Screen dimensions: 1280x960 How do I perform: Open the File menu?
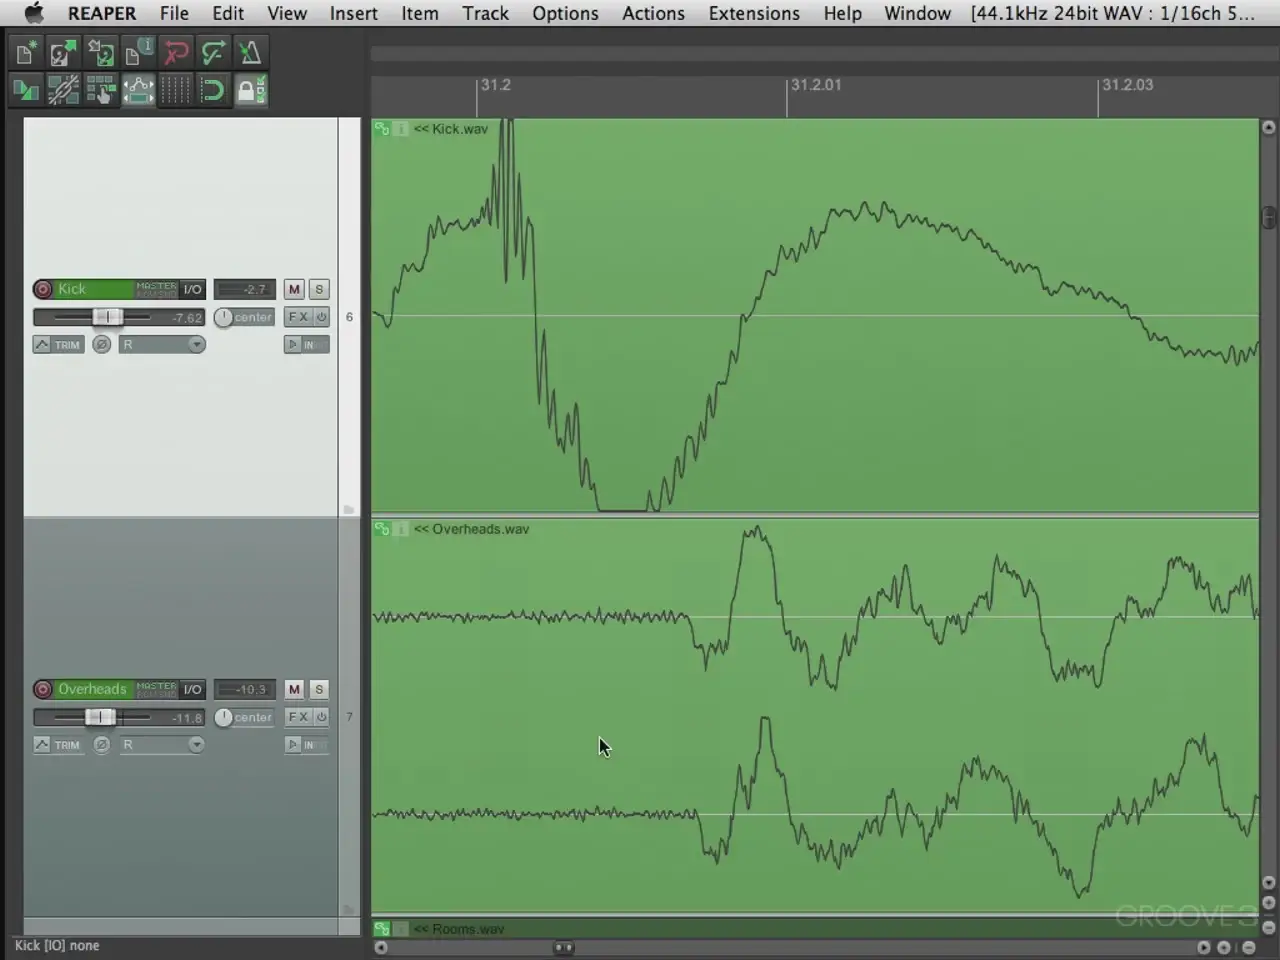click(174, 13)
